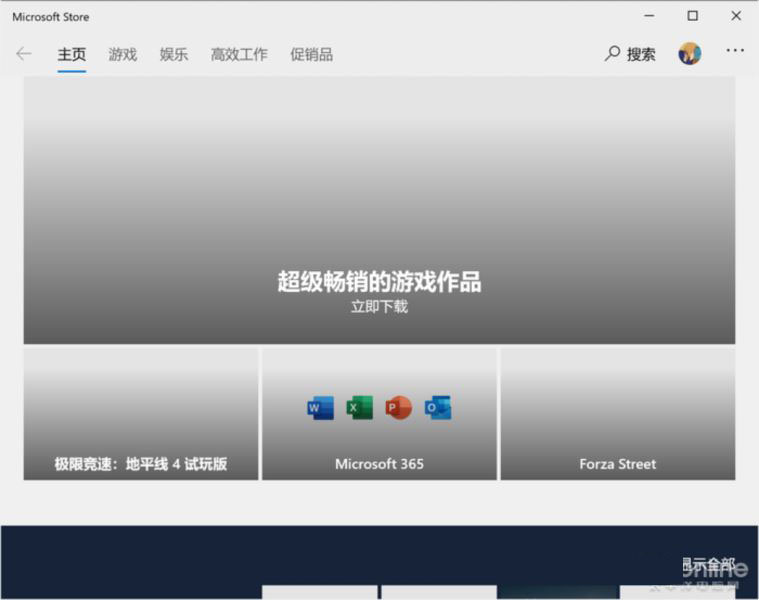Open the search magnifier icon
759x600 pixels.
612,53
